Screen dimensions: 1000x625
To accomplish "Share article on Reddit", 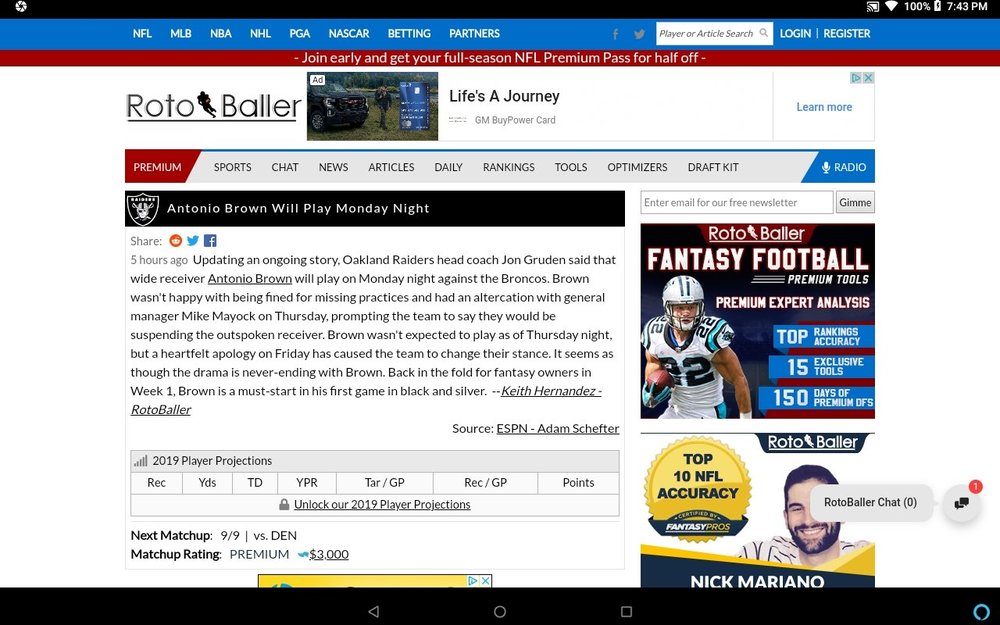I will pos(175,240).
